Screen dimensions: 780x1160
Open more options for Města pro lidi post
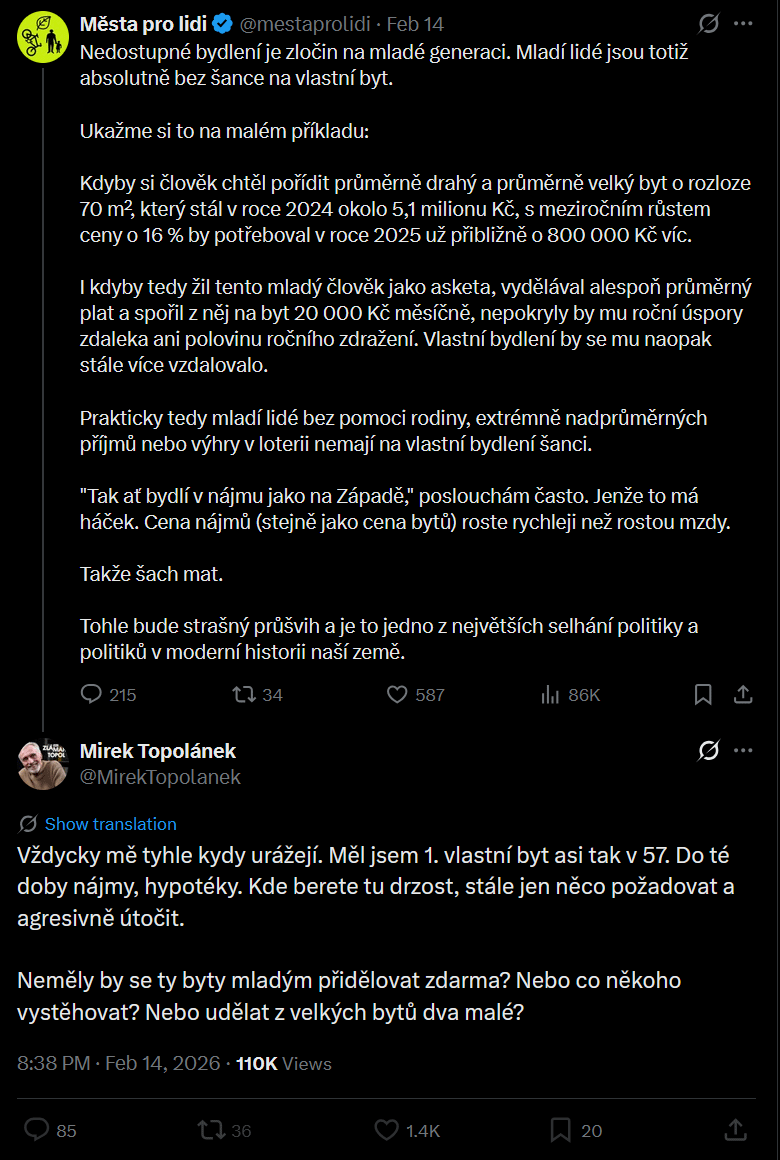click(x=743, y=23)
